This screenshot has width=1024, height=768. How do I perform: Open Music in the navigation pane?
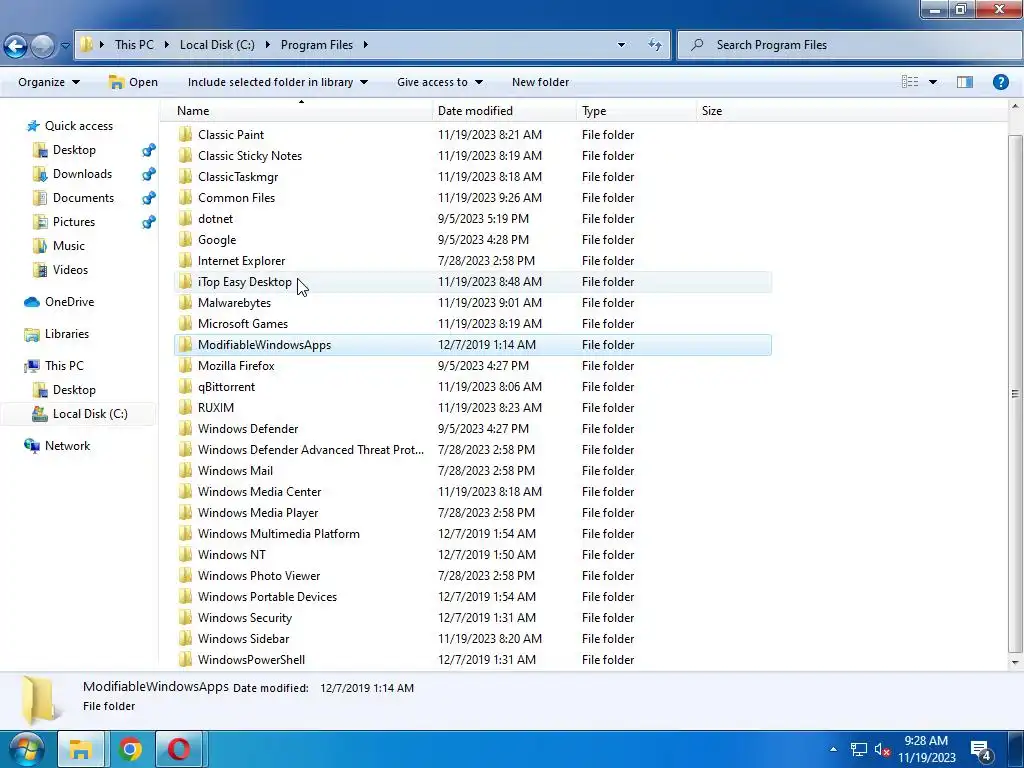point(69,246)
